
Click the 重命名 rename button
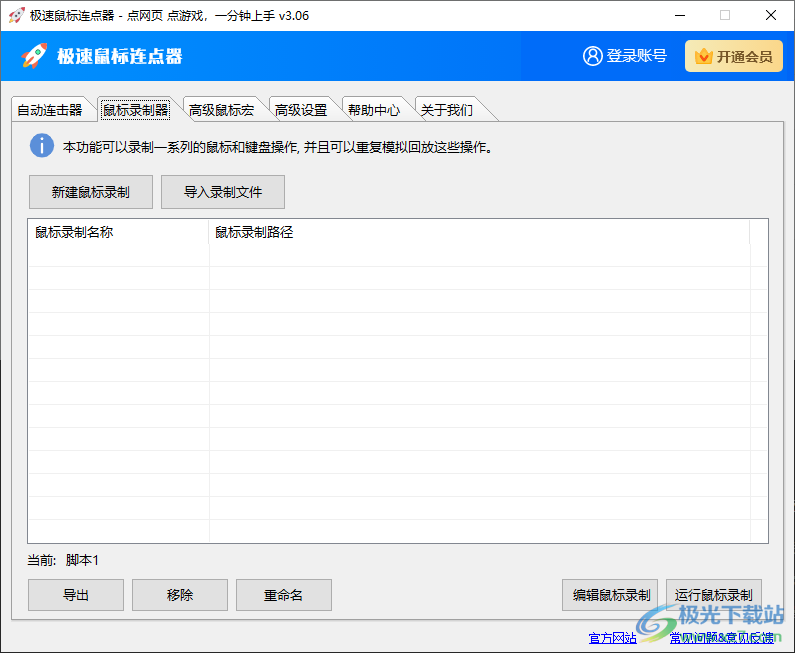tap(284, 595)
